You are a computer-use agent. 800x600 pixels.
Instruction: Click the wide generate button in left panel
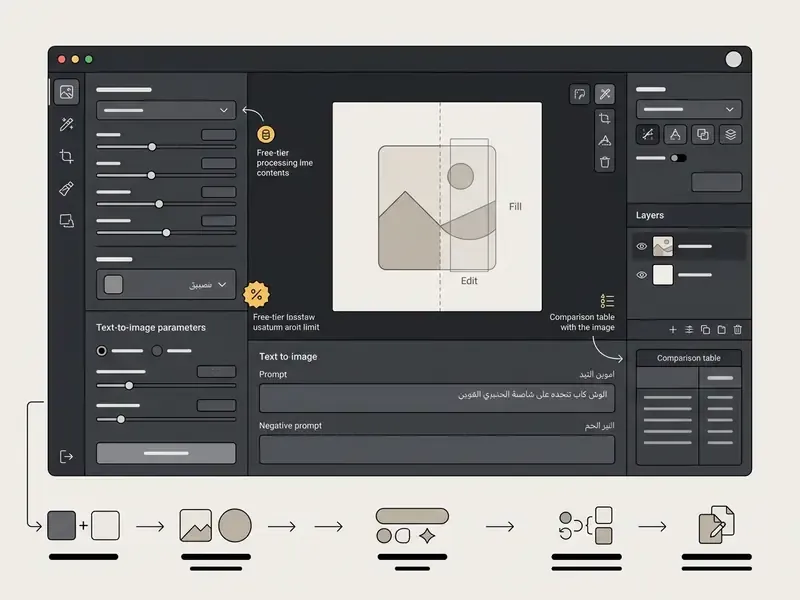click(166, 453)
